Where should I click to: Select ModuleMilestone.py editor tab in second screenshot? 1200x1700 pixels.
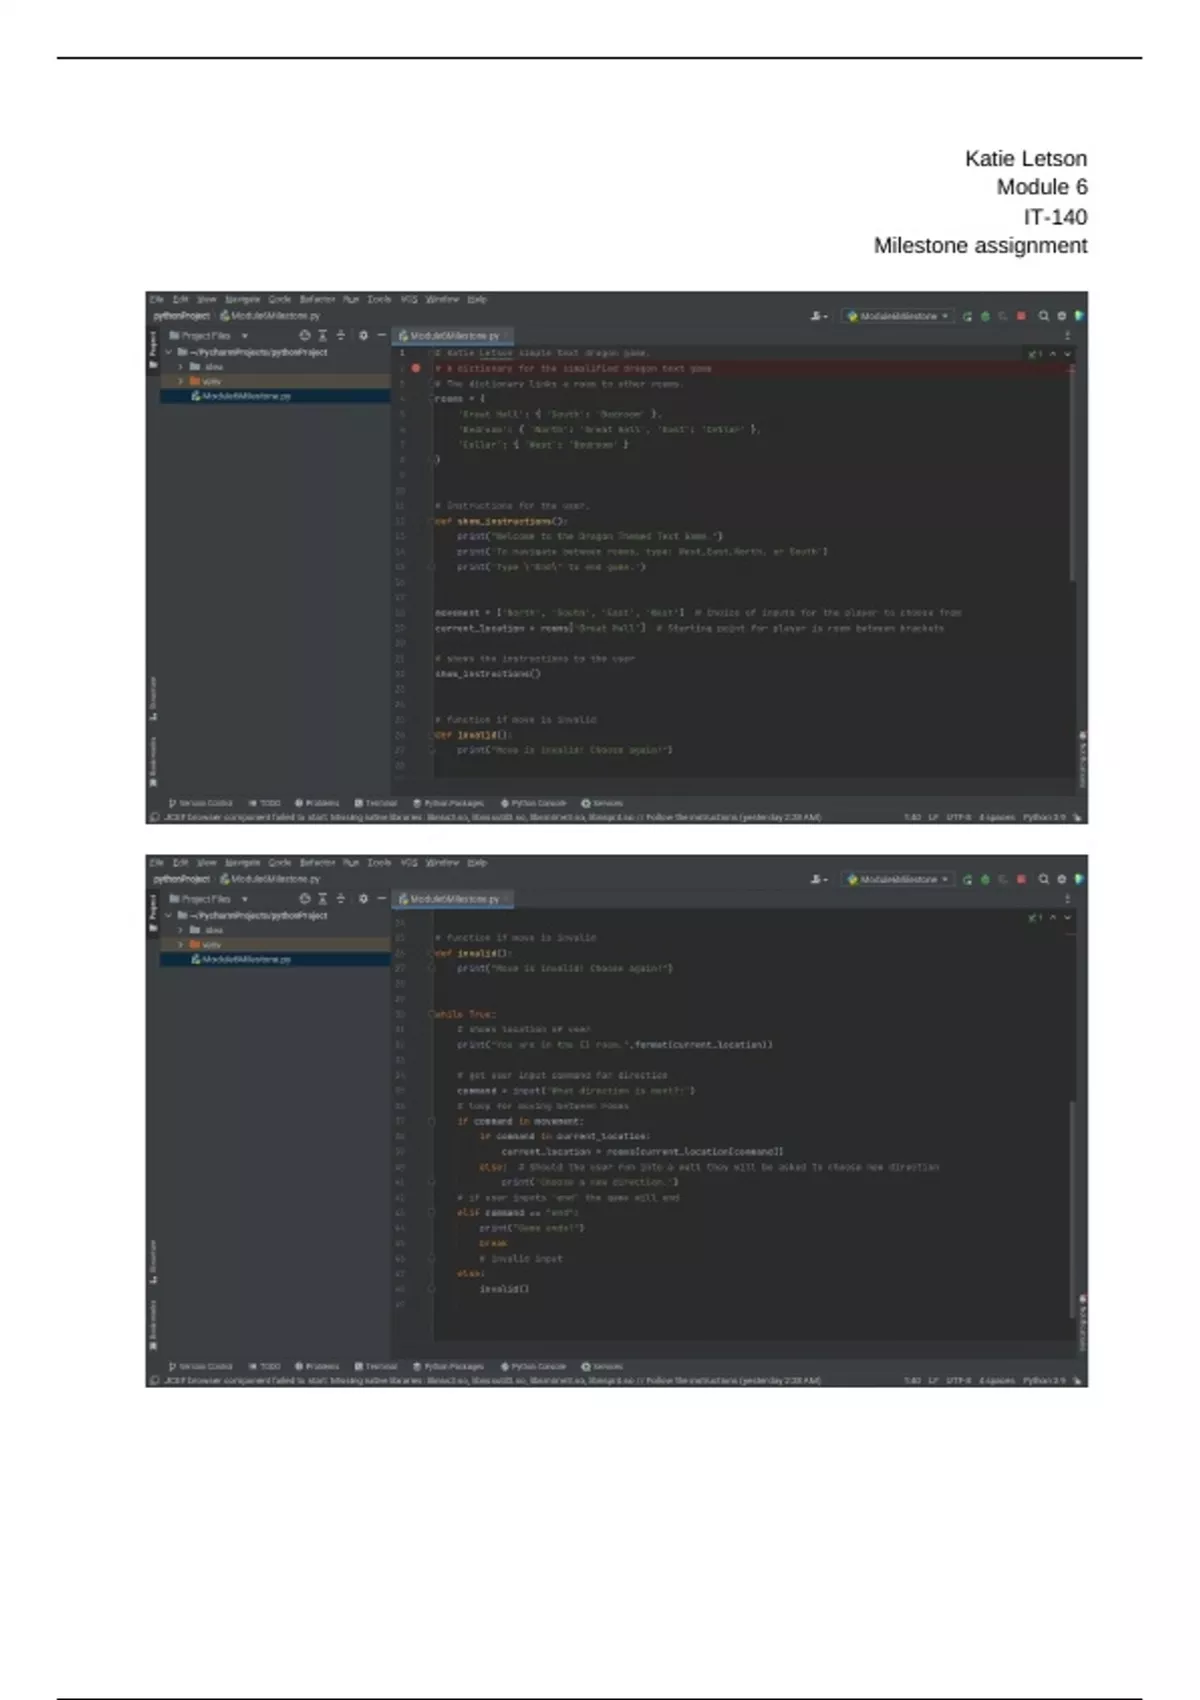[x=451, y=899]
